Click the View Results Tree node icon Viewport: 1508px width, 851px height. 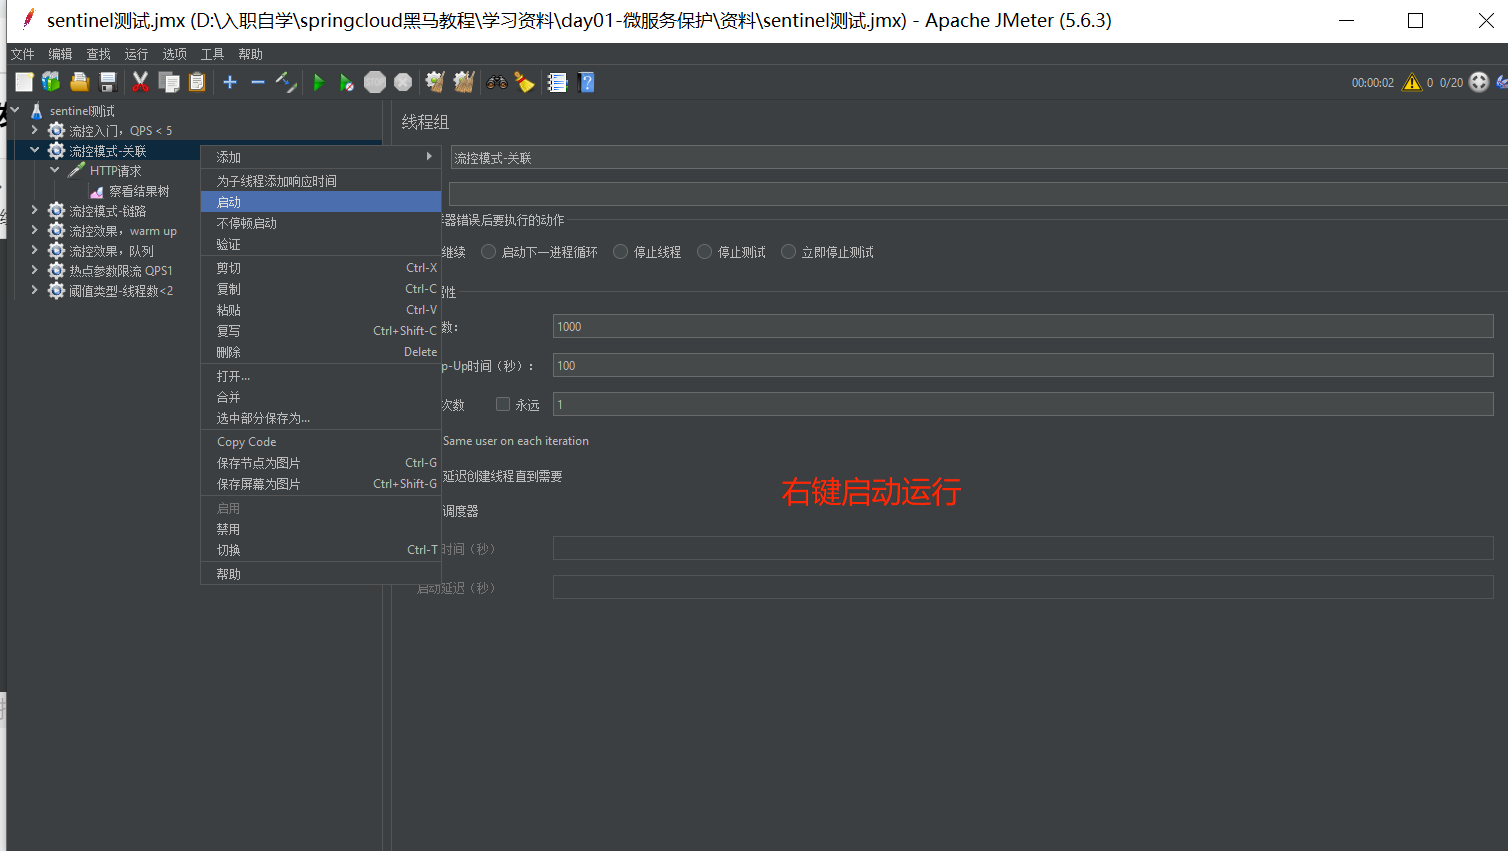97,191
